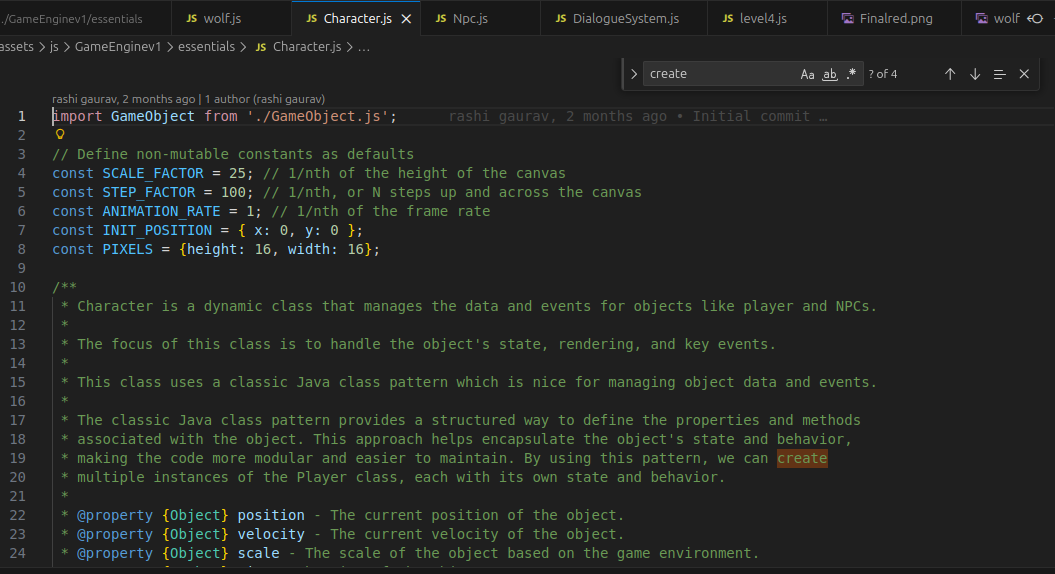
Task: Click INIT_POSITION constant name
Action: coord(157,230)
